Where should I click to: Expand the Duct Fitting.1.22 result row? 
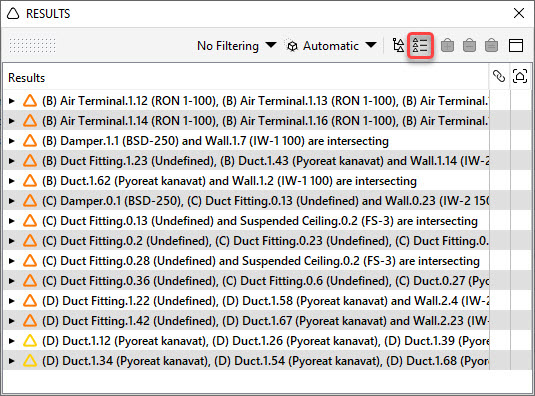coord(12,301)
